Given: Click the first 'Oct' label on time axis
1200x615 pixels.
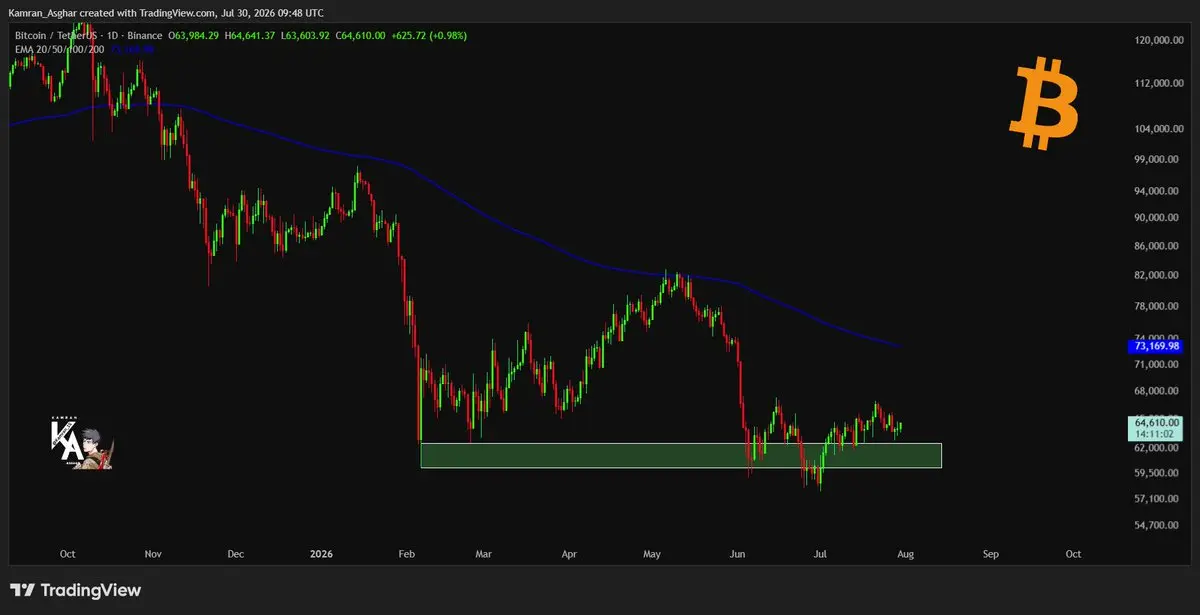Looking at the screenshot, I should pyautogui.click(x=67, y=553).
